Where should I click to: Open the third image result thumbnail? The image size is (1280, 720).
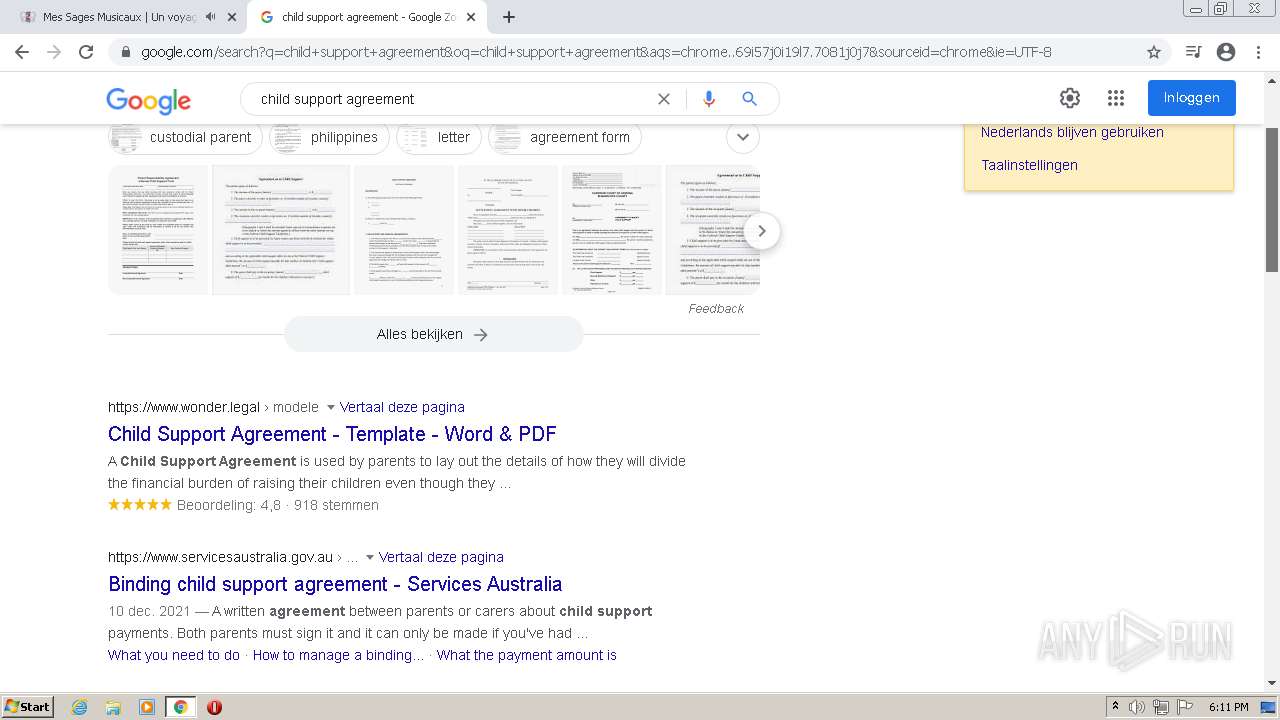(404, 230)
